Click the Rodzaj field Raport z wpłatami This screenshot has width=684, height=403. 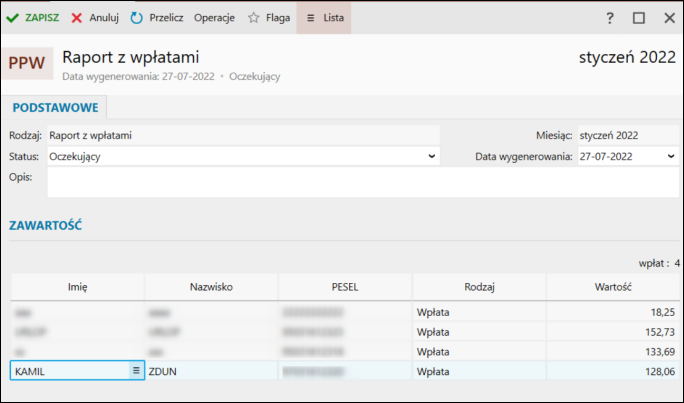243,135
